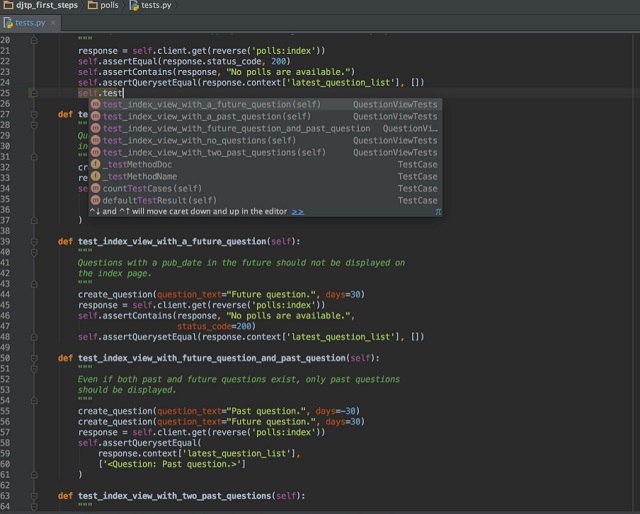Viewport: 640px width, 514px height.
Task: Choose test_index_view_with_future_question_and_past_question suggestion
Action: point(264,129)
